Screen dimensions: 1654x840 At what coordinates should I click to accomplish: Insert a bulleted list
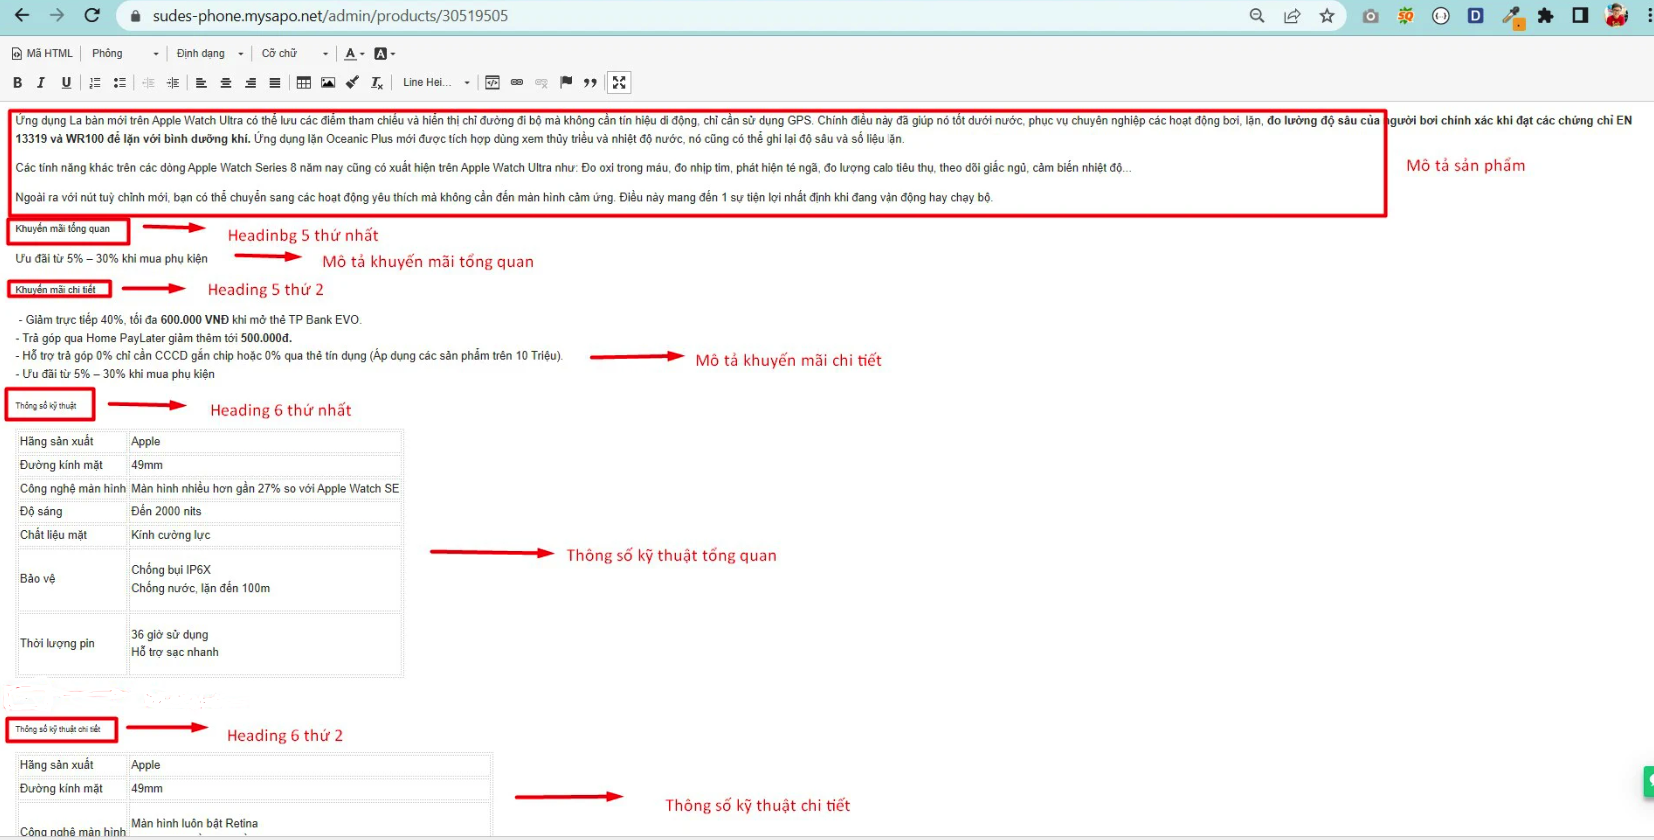[x=119, y=83]
